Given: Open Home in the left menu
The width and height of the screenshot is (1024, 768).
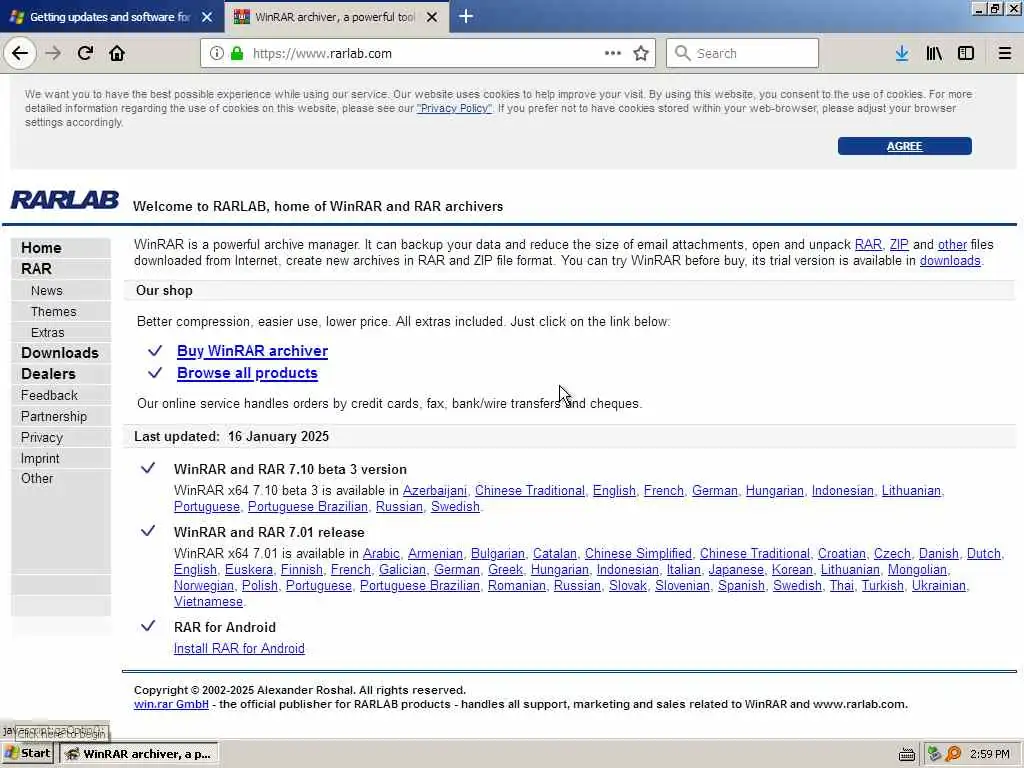Looking at the screenshot, I should pyautogui.click(x=41, y=248).
